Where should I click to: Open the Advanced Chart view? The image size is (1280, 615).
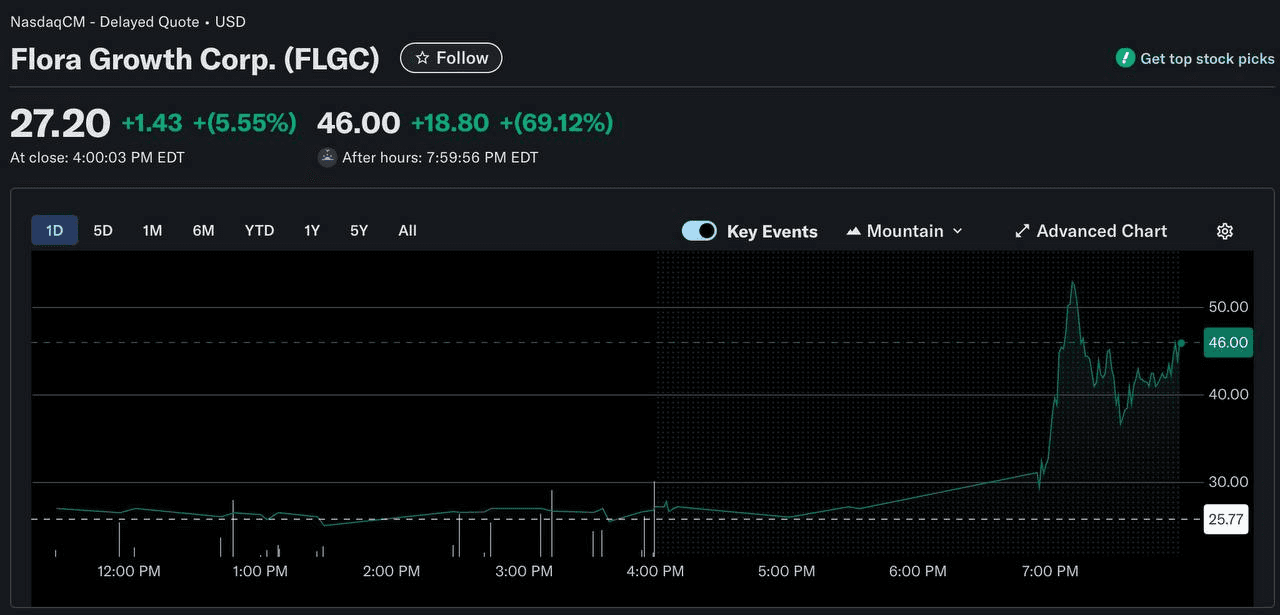point(1091,231)
